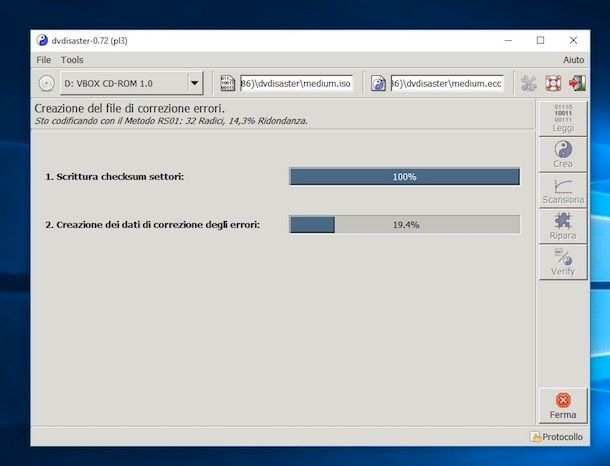
Task: Click the Leggi read button
Action: point(563,119)
